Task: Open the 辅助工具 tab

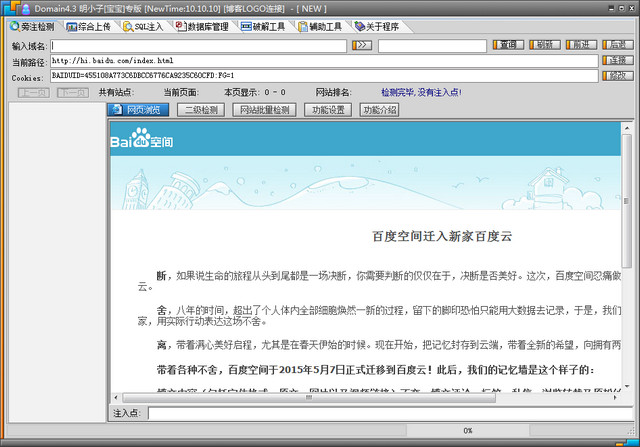Action: 320,27
